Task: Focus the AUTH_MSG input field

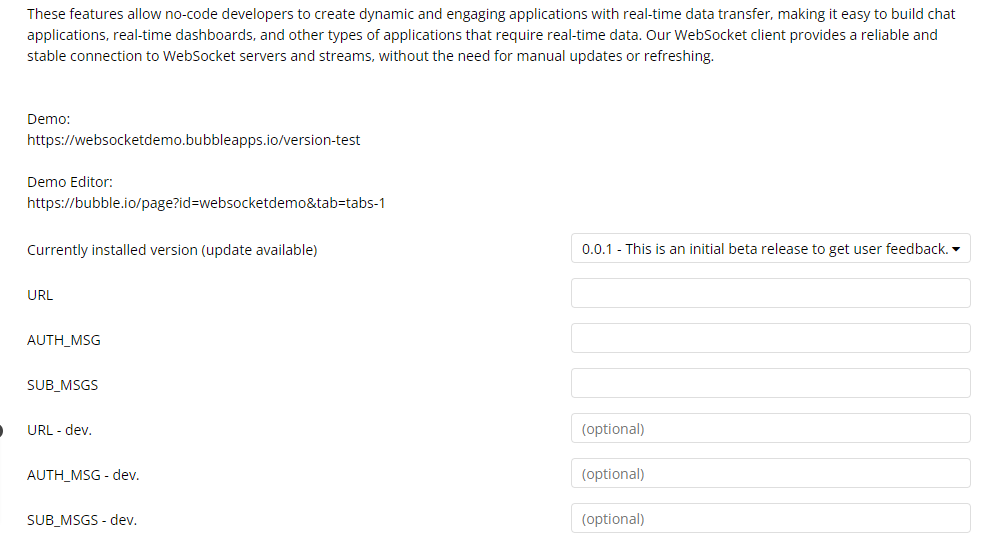Action: (x=770, y=338)
